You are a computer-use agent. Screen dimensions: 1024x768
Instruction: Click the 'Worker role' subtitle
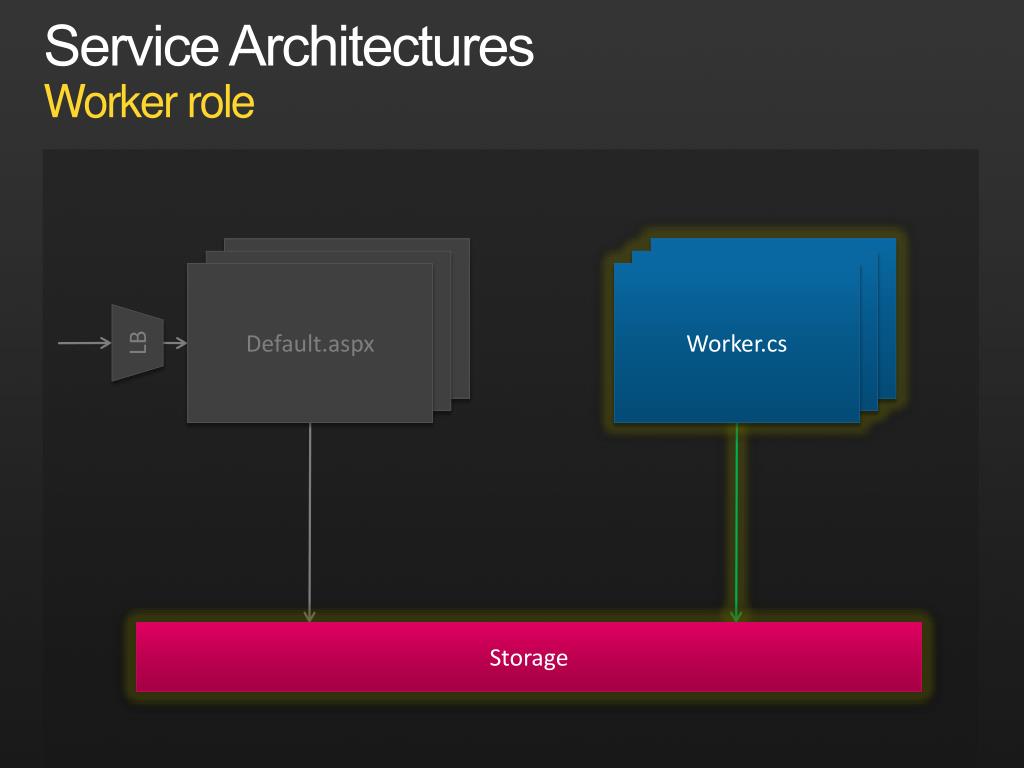149,102
